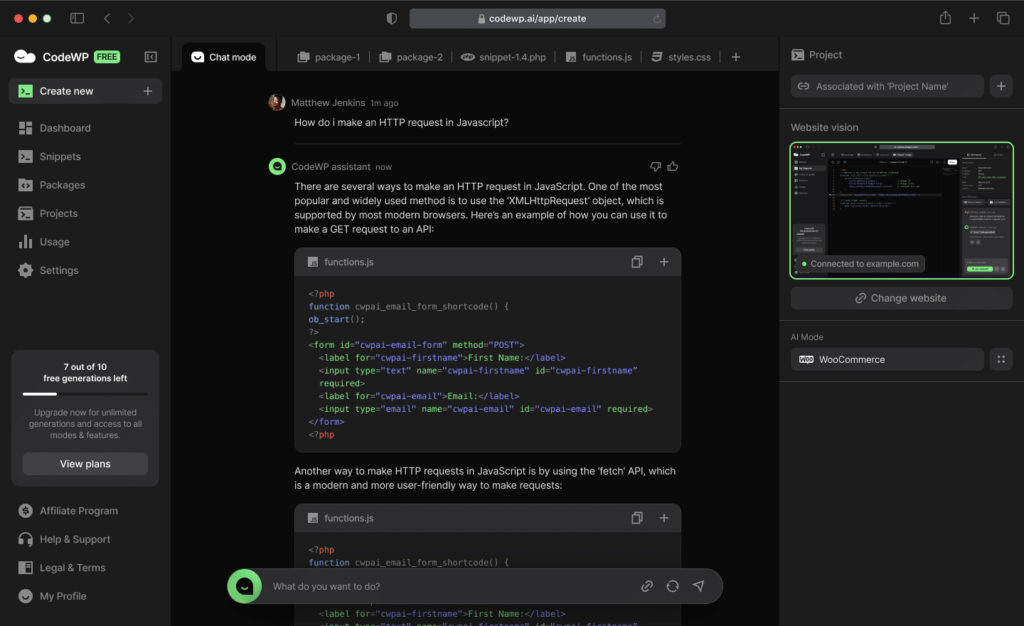The height and width of the screenshot is (626, 1024).
Task: Click the attach link icon in the chat bar
Action: tap(647, 586)
